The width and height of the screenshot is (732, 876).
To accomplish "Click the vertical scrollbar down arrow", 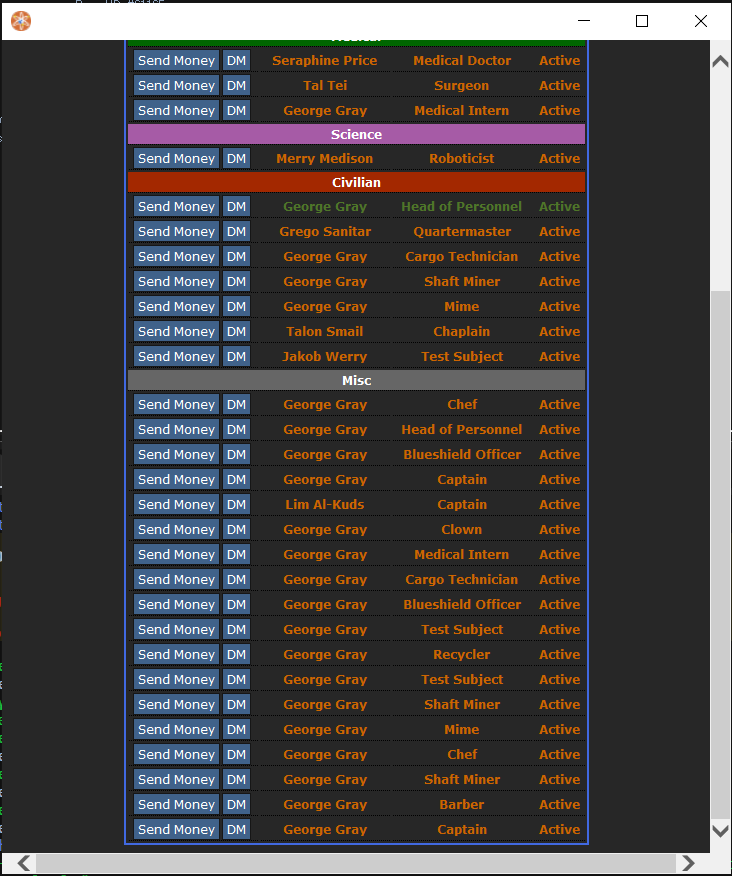I will click(x=720, y=831).
